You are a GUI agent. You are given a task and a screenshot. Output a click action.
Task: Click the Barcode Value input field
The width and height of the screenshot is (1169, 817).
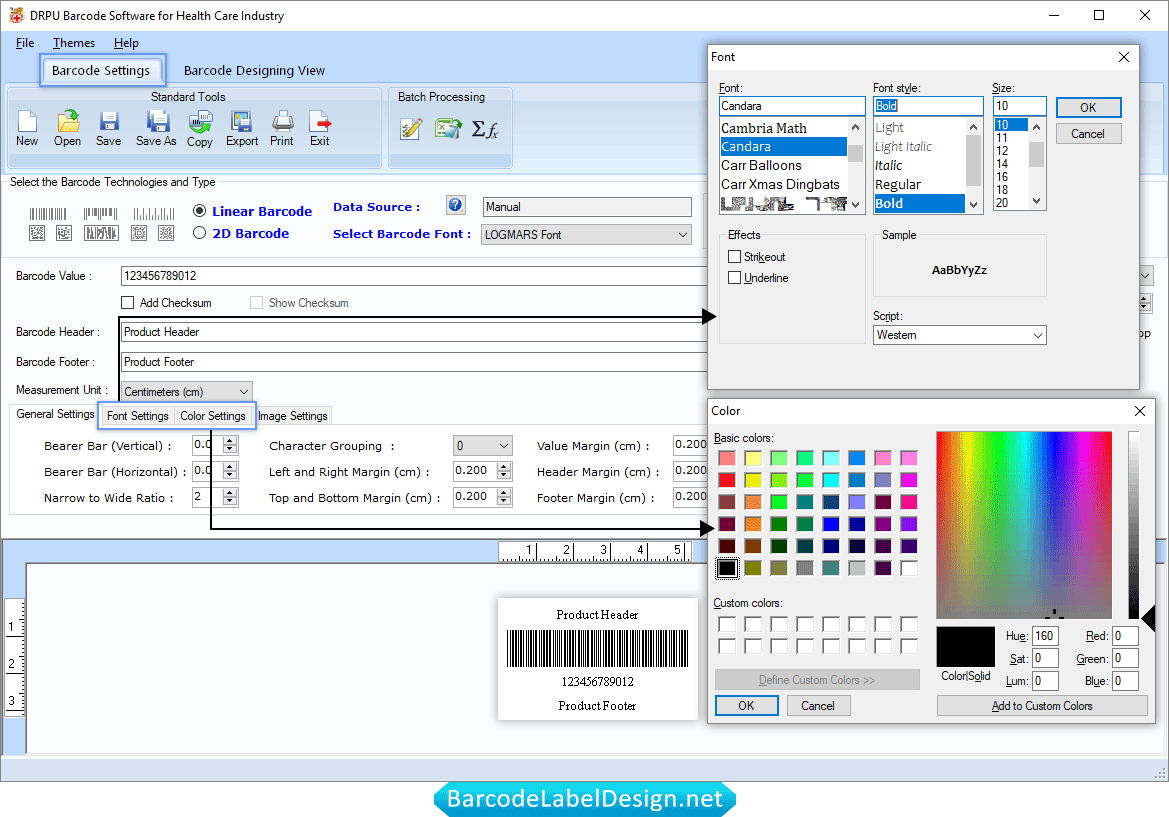[414, 276]
